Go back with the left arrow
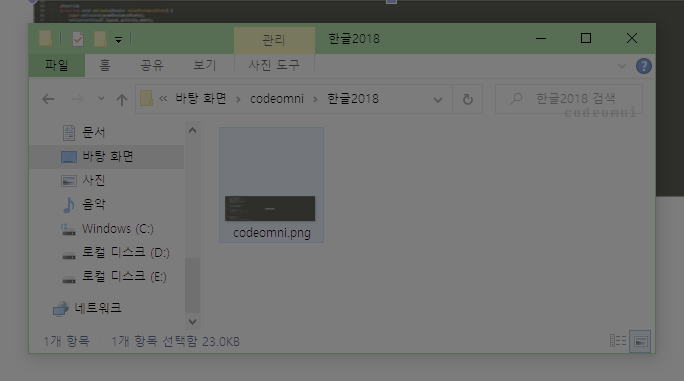The width and height of the screenshot is (684, 381). pyautogui.click(x=48, y=99)
